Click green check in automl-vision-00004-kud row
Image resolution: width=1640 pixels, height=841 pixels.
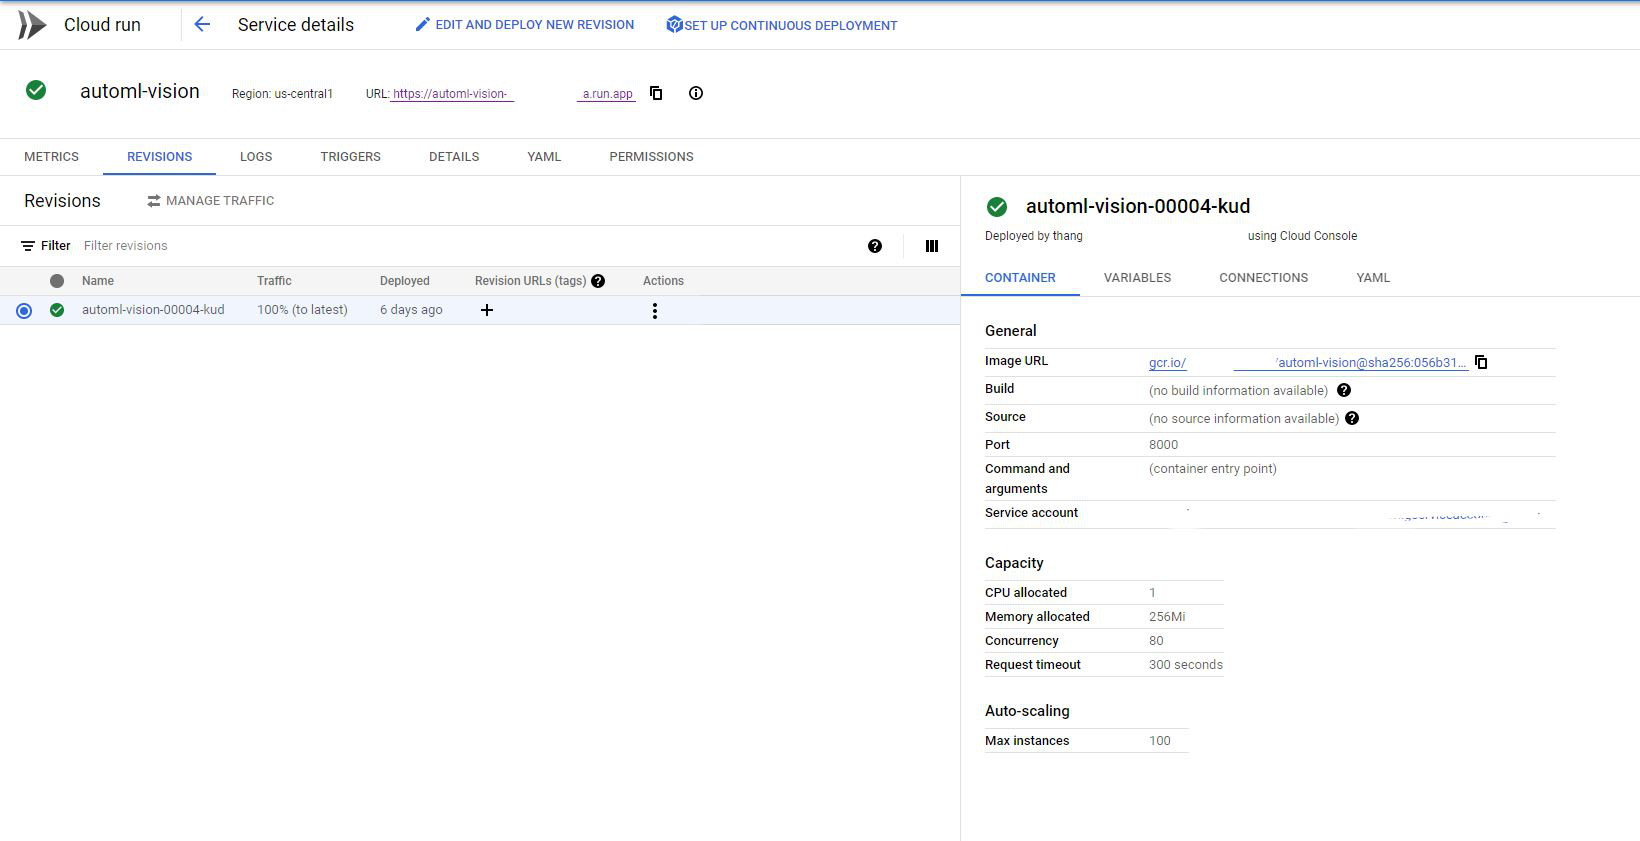click(x=57, y=310)
